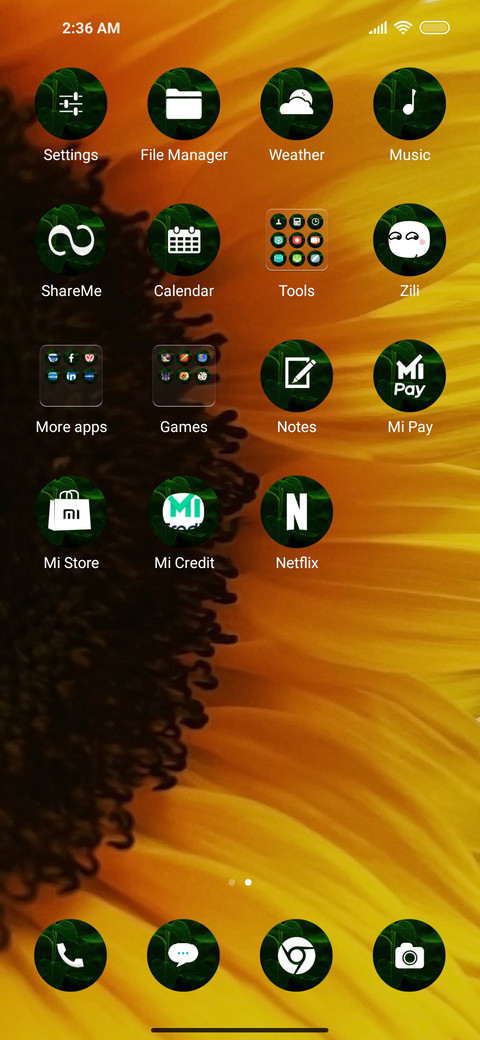
Task: Launch the Music app
Action: (410, 103)
